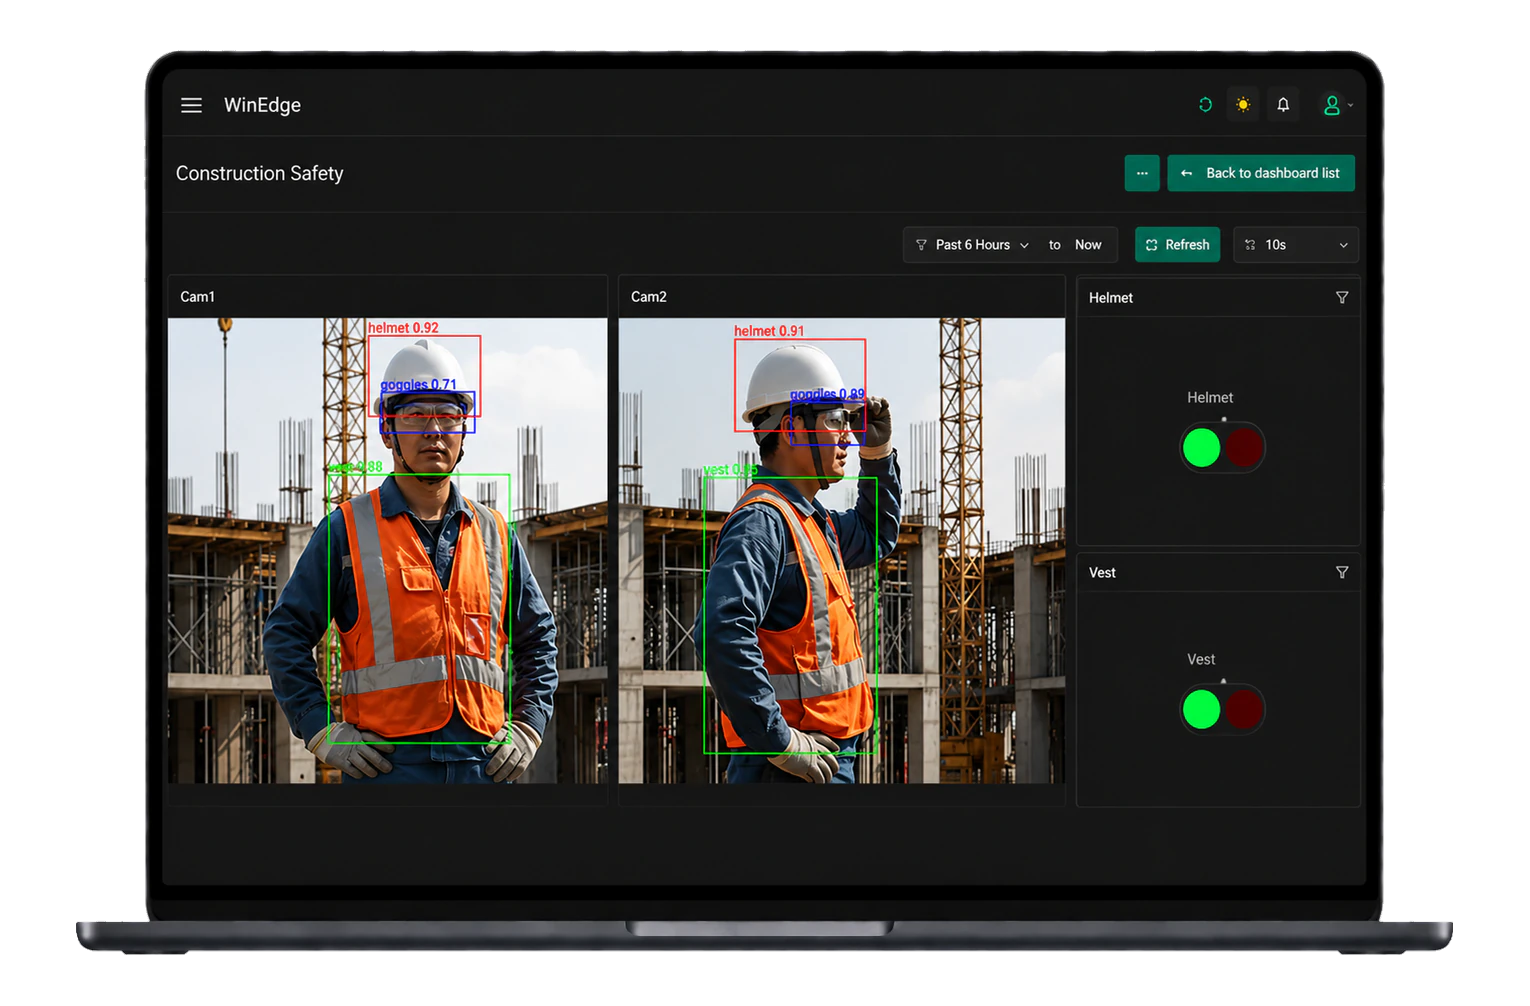Open the 10s refresh interval dropdown
Screen dimensions: 1530x1006
pos(1296,245)
